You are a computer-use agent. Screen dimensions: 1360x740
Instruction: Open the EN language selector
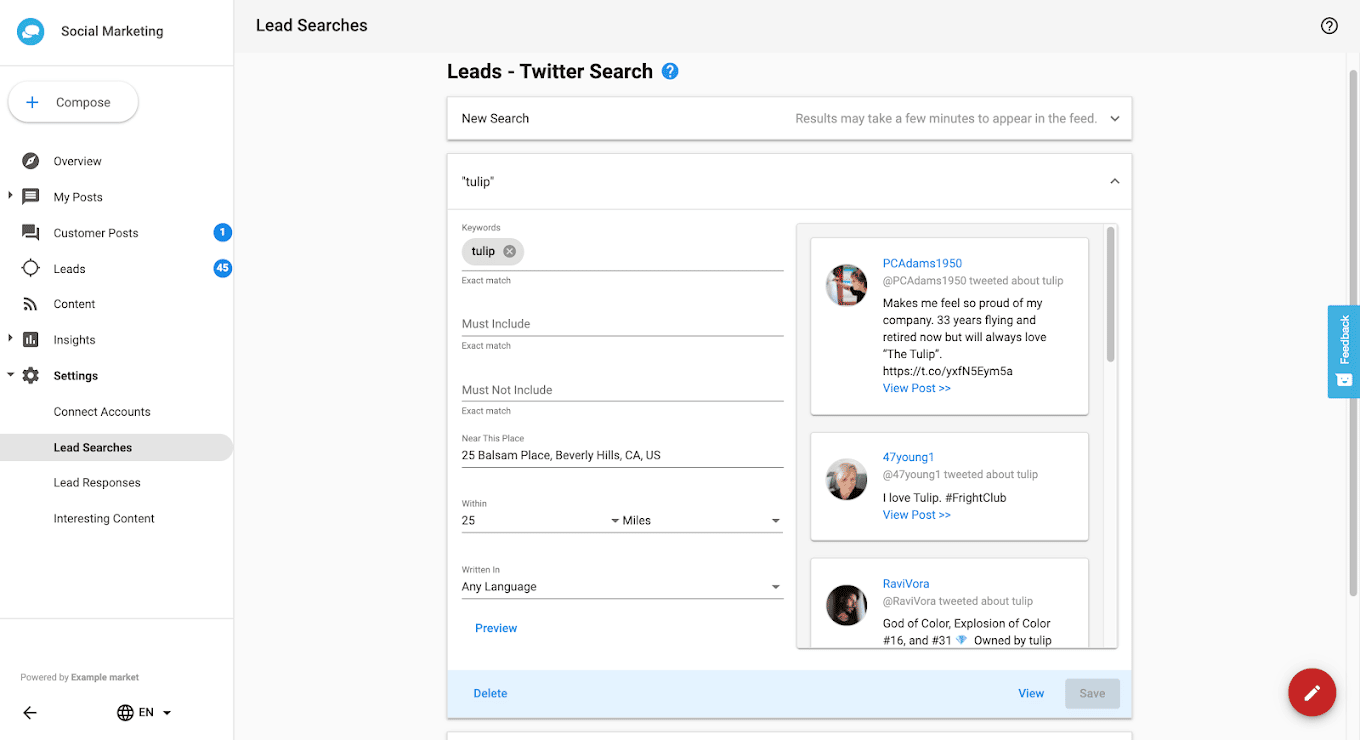point(145,713)
